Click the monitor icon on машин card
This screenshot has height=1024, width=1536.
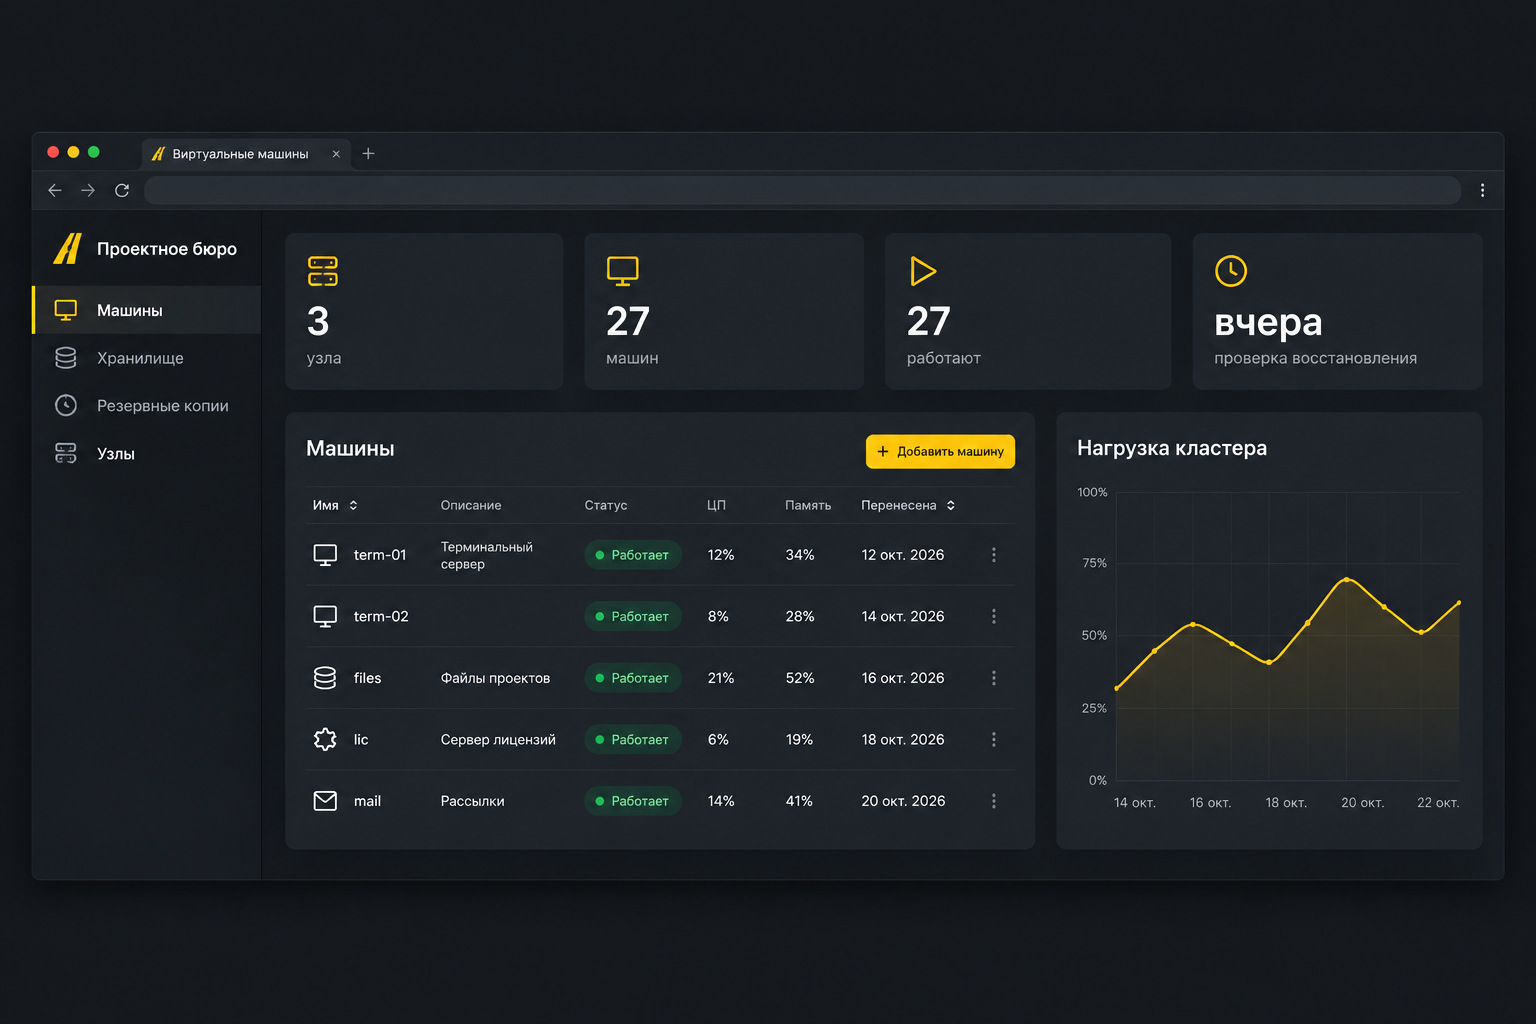[622, 271]
